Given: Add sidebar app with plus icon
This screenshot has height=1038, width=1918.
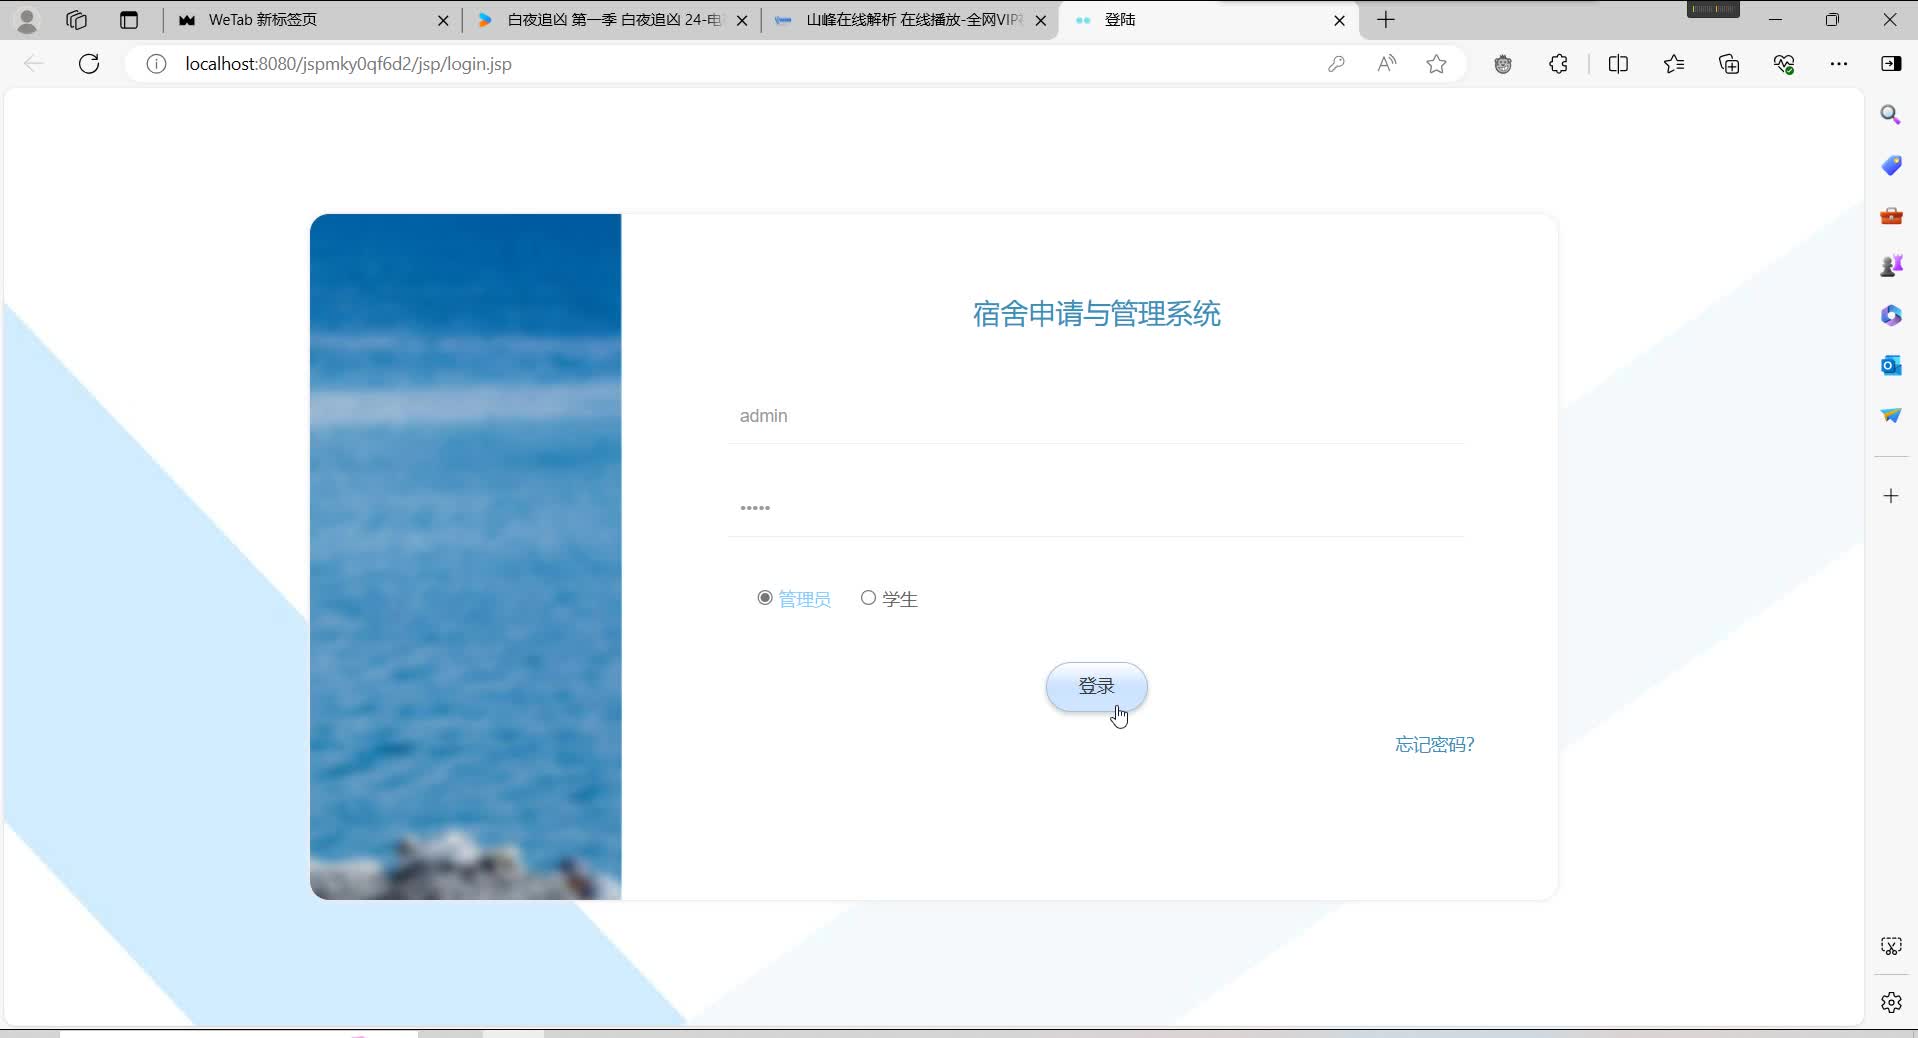Looking at the screenshot, I should 1891,496.
